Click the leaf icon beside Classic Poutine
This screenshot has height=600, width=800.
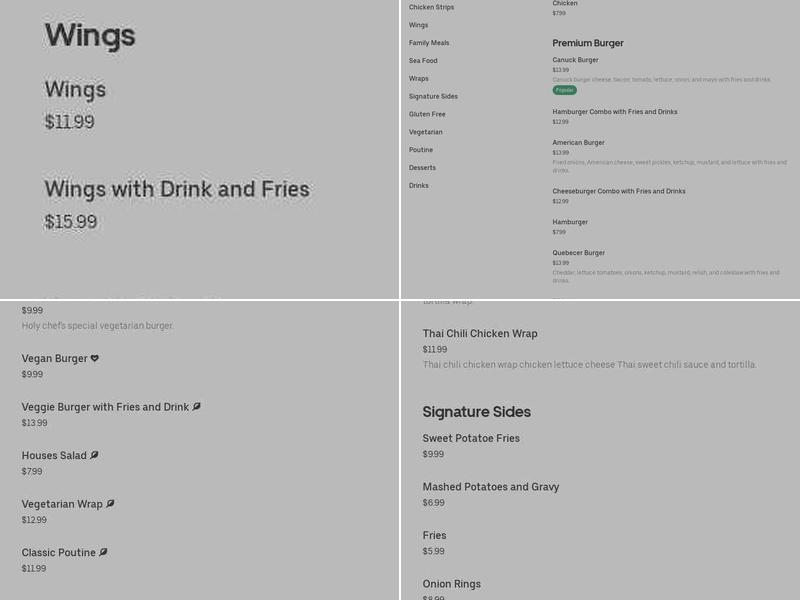tap(104, 552)
